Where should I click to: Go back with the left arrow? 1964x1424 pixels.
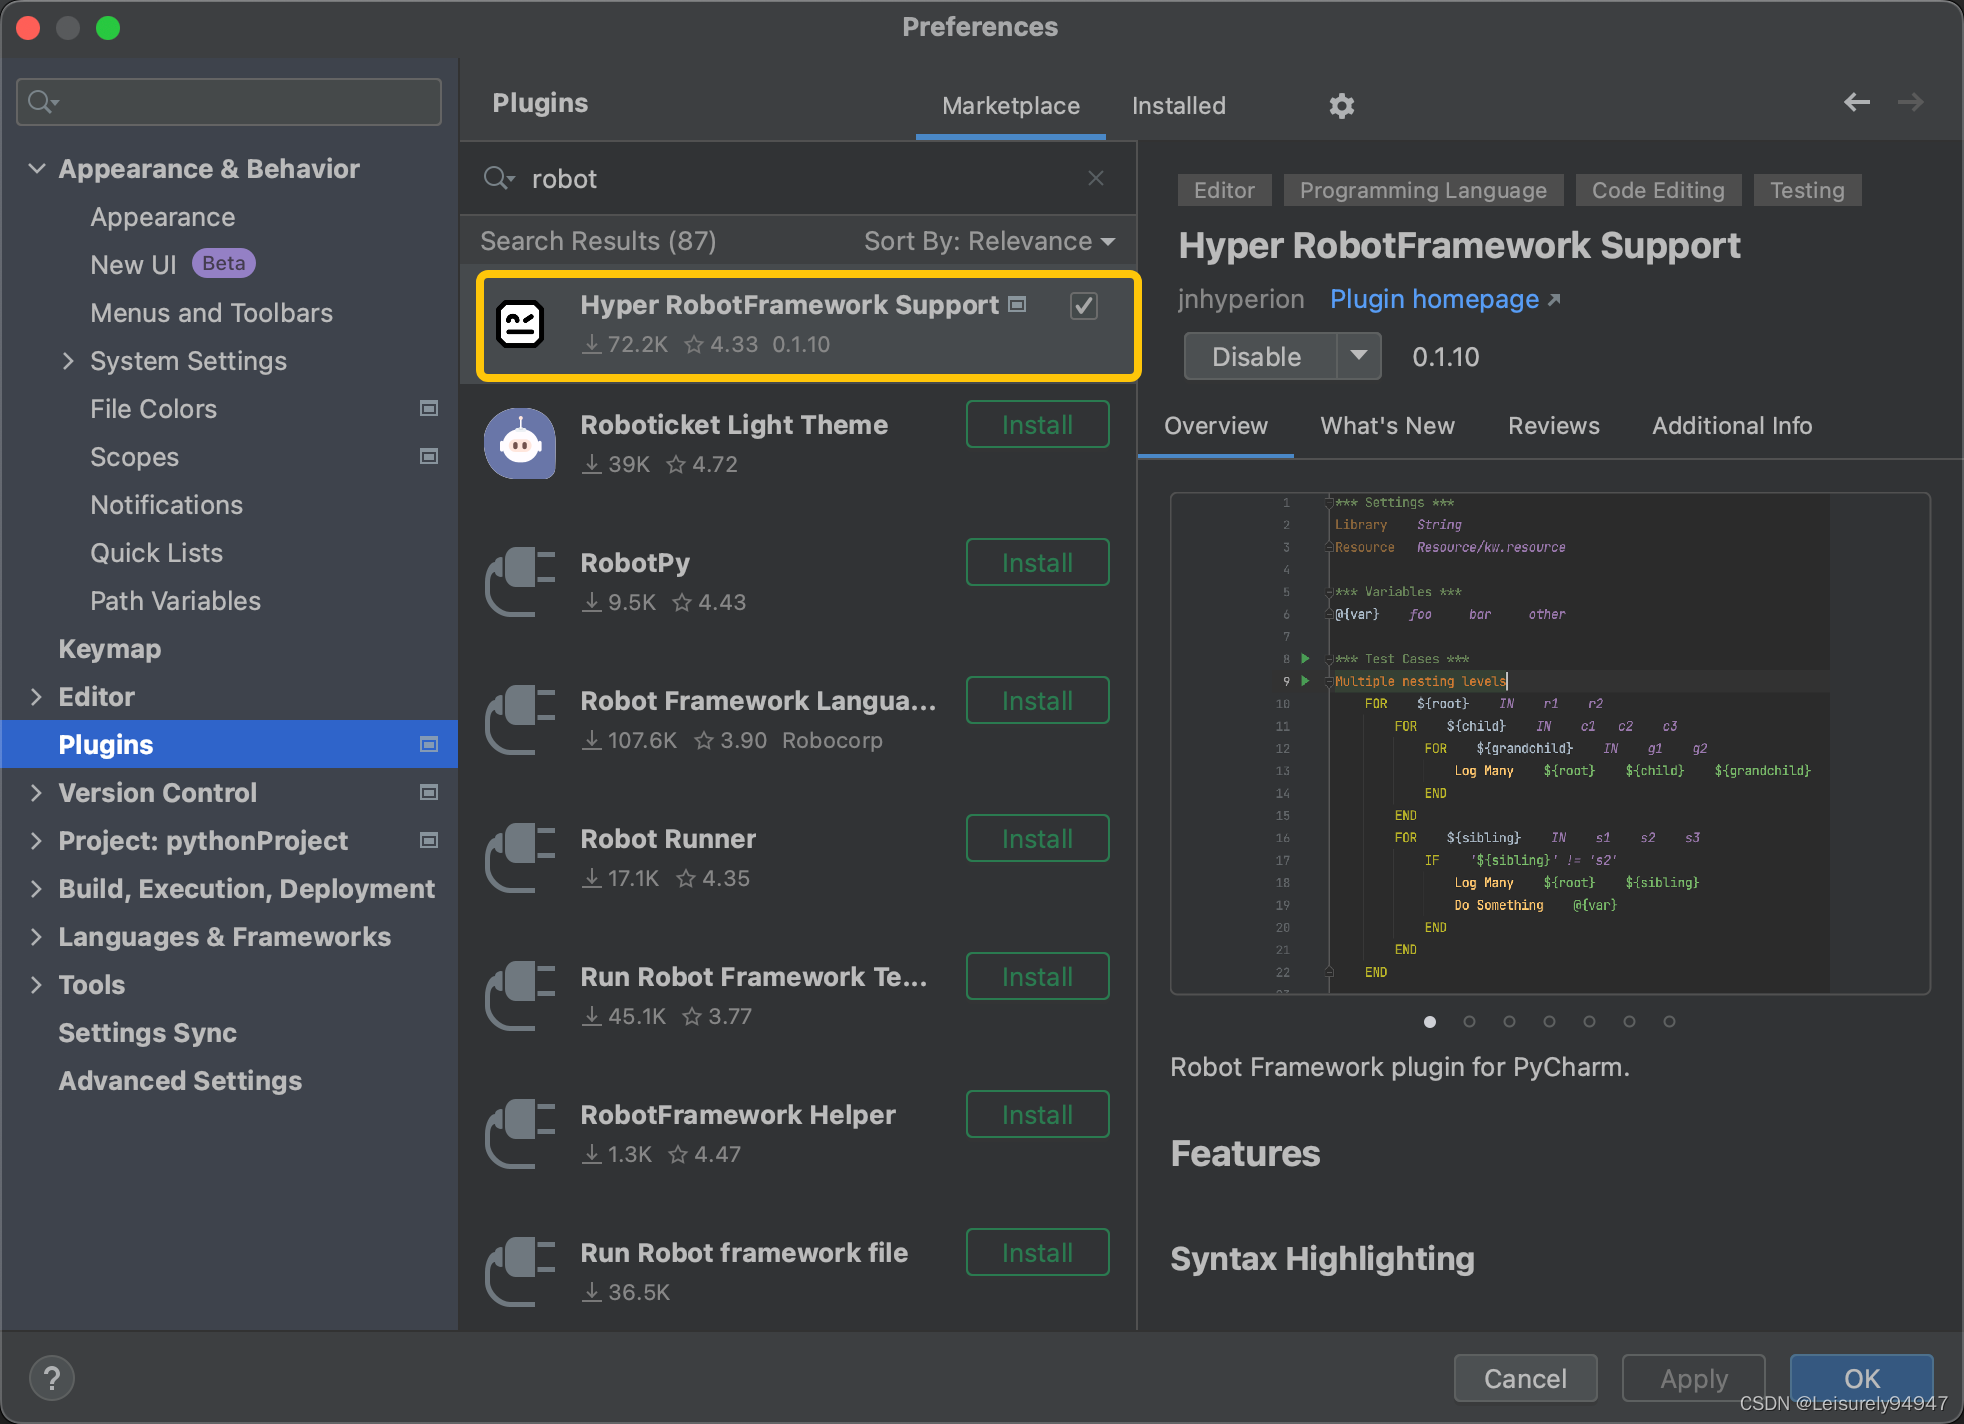click(1857, 102)
